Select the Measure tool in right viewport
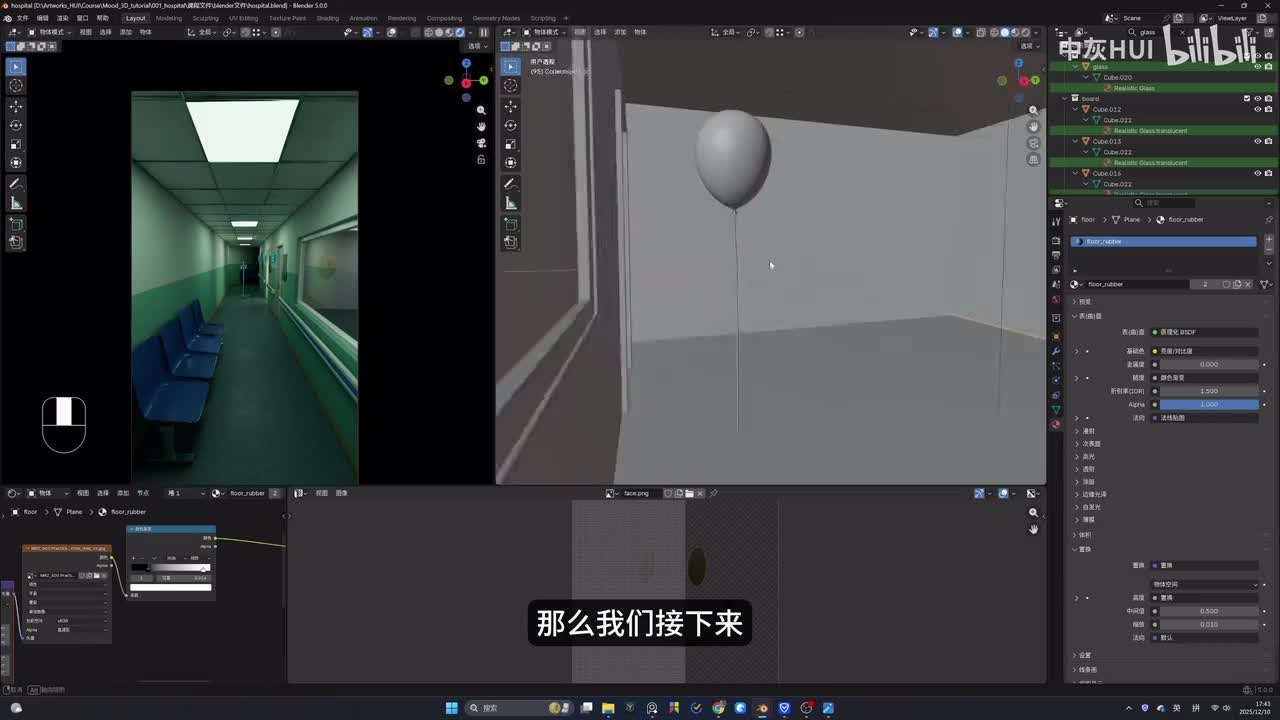Image resolution: width=1280 pixels, height=720 pixels. click(511, 203)
